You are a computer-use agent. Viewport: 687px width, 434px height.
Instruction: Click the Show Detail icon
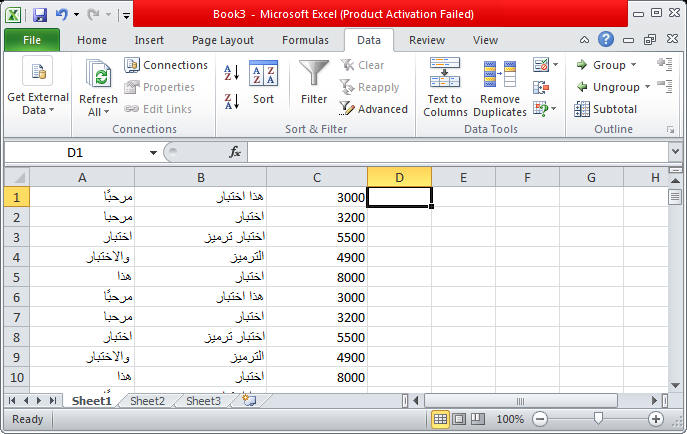click(665, 65)
